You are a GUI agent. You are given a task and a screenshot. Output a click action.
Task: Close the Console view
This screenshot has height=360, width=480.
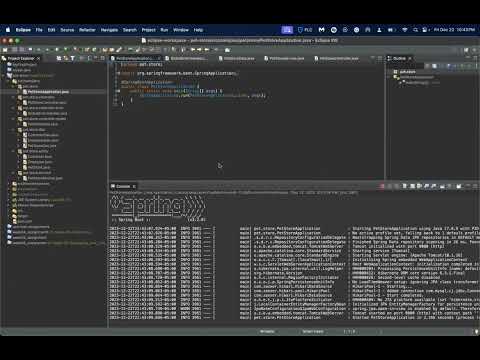[x=134, y=186]
